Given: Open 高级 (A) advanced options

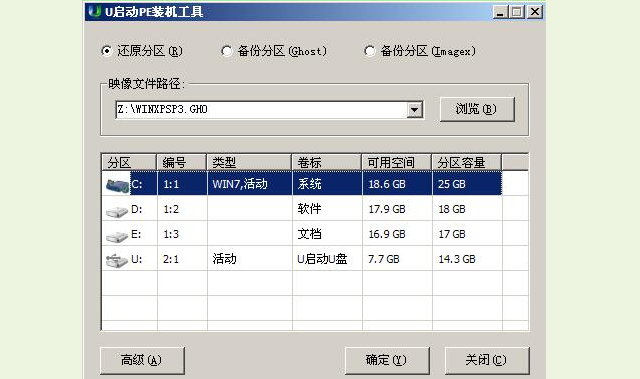Looking at the screenshot, I should coord(142,360).
